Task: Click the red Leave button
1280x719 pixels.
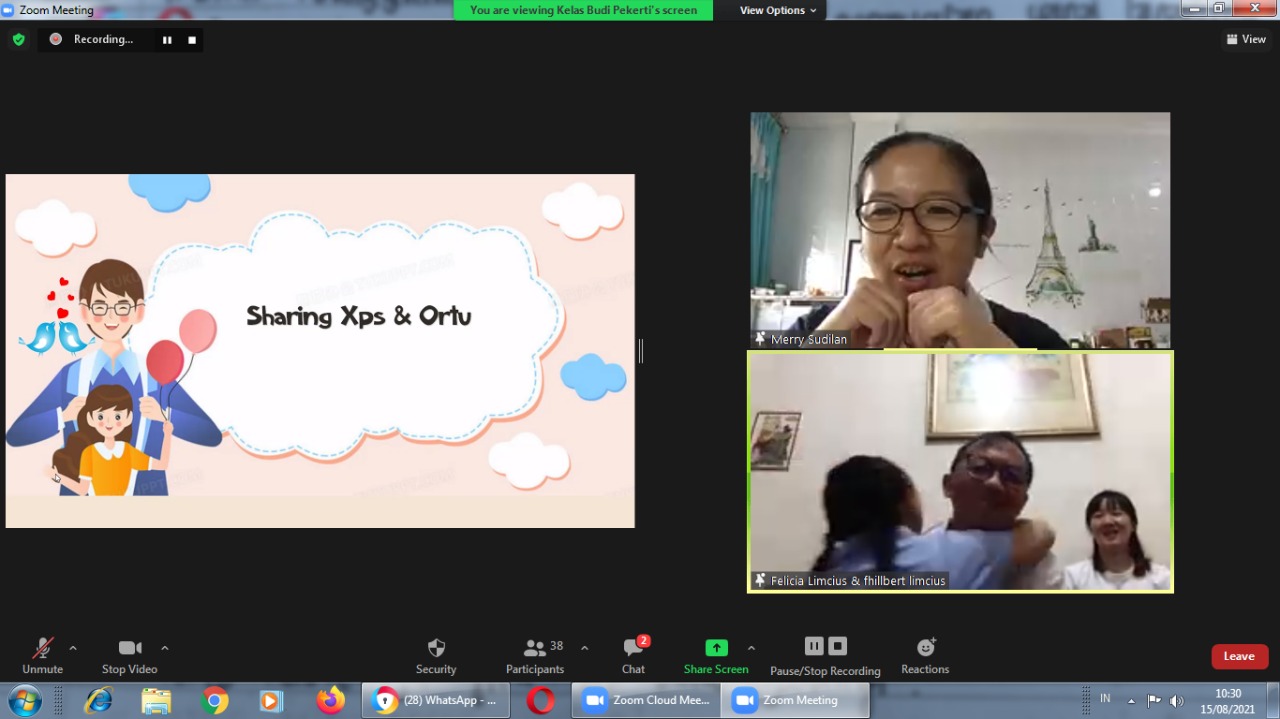Action: (x=1239, y=656)
